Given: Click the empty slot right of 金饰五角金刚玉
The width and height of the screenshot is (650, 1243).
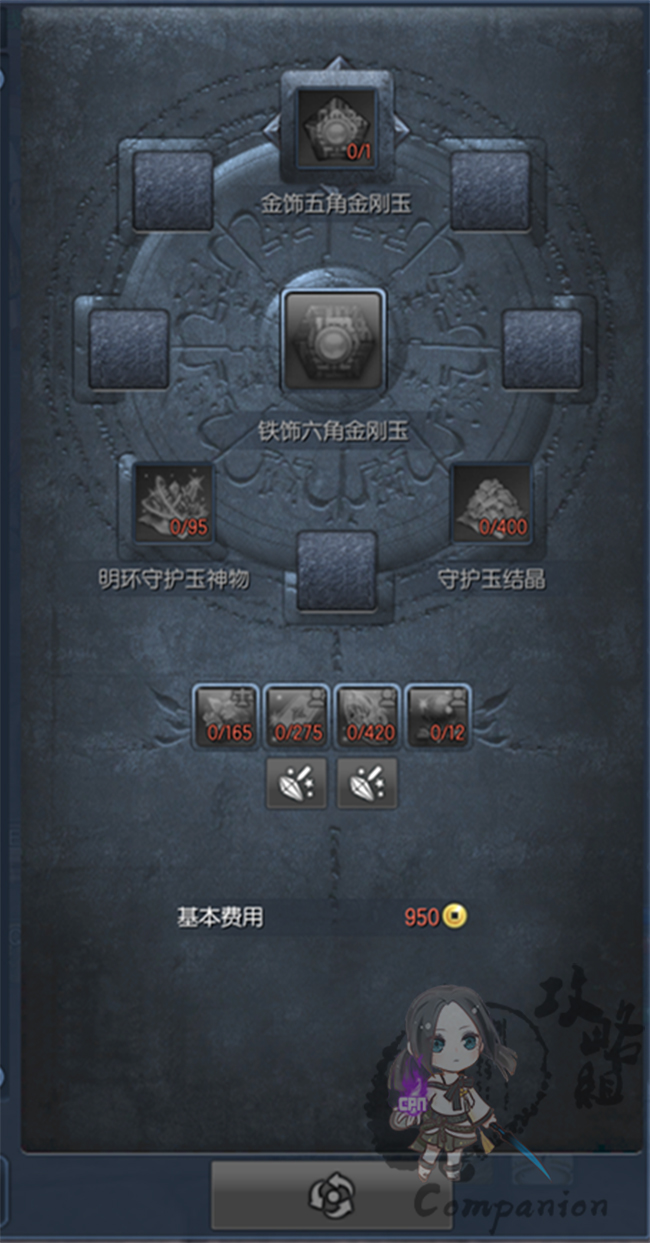Looking at the screenshot, I should (x=490, y=191).
